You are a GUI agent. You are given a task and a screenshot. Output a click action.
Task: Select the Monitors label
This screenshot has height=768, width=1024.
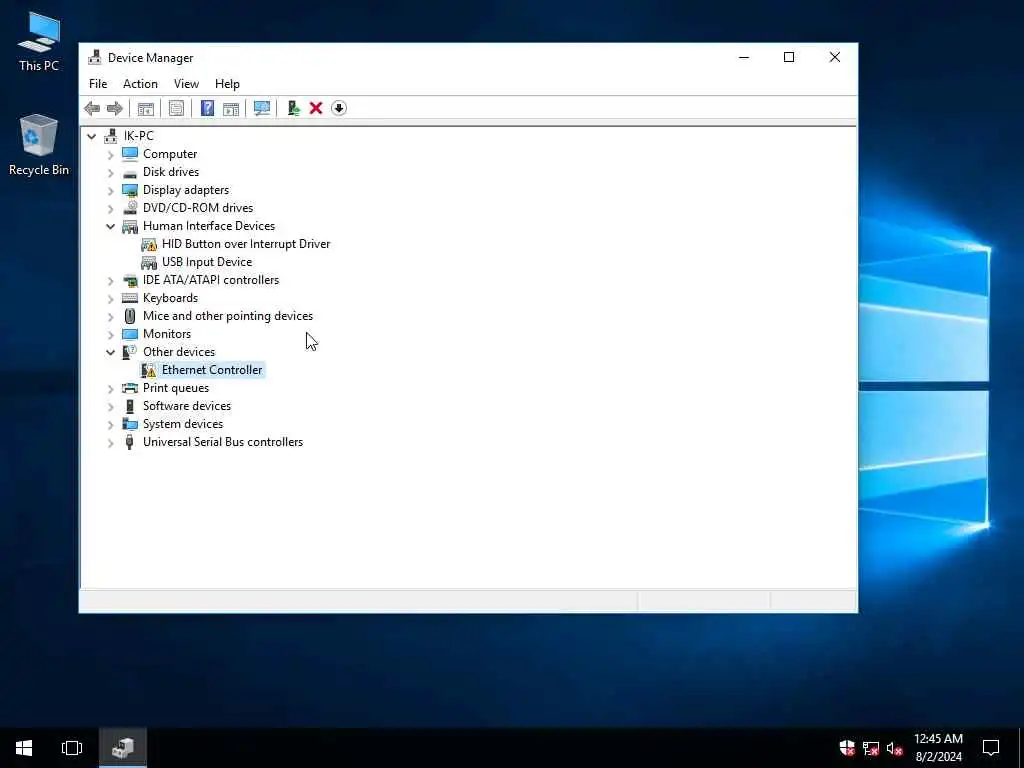pyautogui.click(x=167, y=334)
